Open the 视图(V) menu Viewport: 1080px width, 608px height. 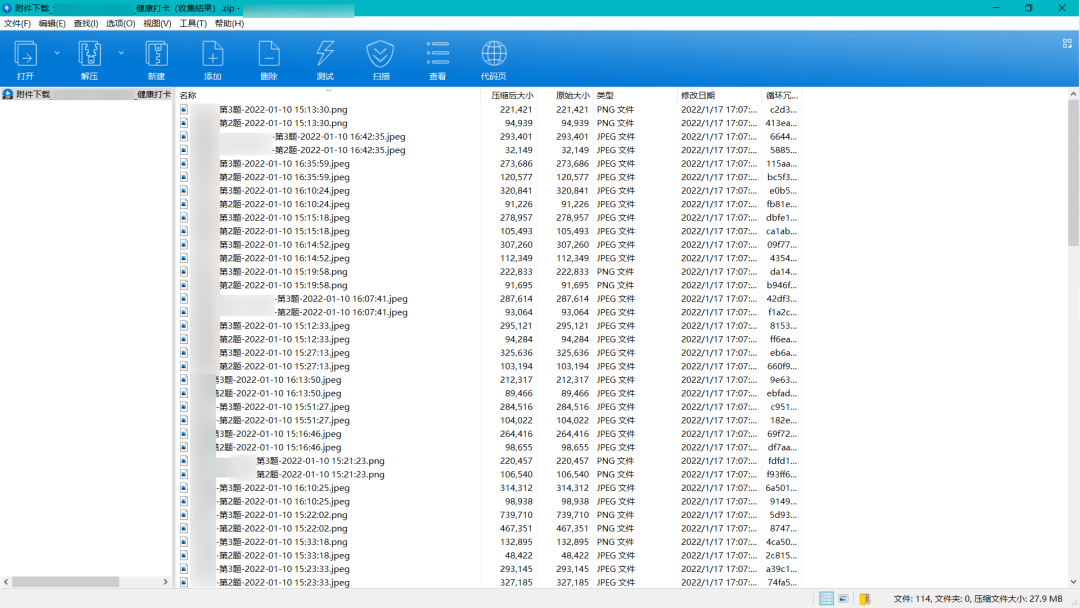click(x=156, y=23)
